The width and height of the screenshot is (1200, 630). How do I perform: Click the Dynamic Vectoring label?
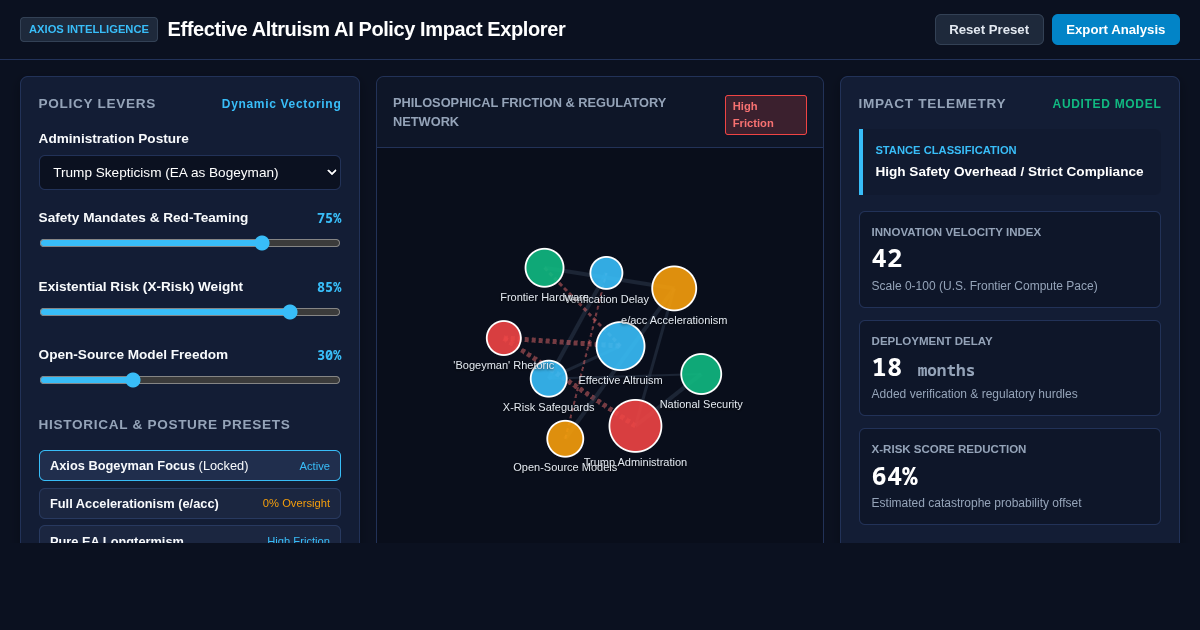[281, 104]
